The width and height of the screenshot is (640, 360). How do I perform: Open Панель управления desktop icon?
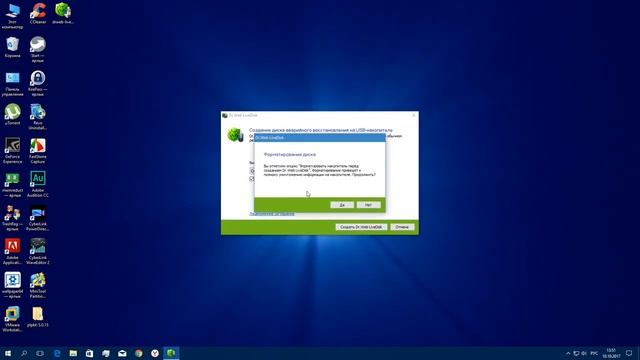point(13,83)
